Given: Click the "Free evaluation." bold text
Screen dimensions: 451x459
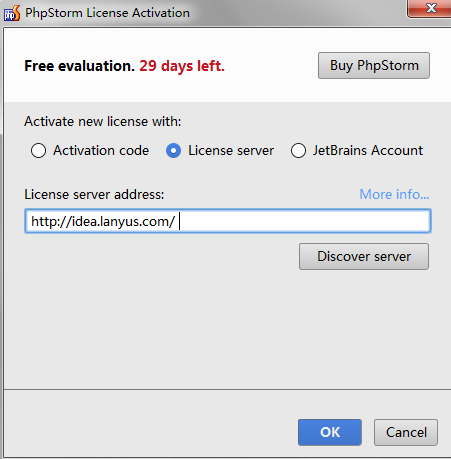Looking at the screenshot, I should click(x=79, y=66).
